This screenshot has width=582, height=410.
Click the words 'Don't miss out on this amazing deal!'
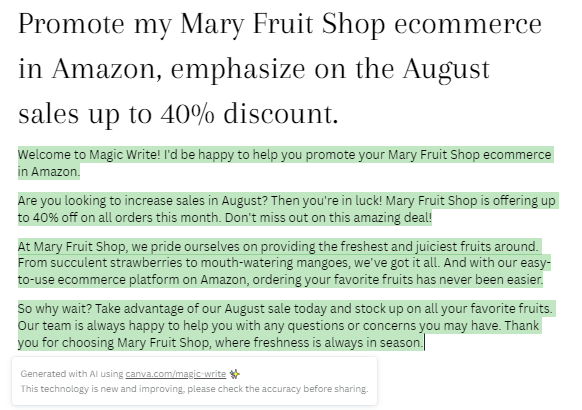click(328, 217)
